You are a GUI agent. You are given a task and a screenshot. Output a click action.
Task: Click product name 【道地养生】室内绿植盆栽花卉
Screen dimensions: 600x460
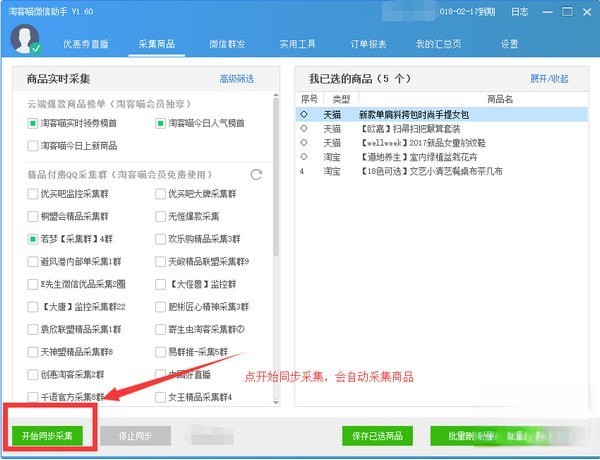pyautogui.click(x=419, y=157)
